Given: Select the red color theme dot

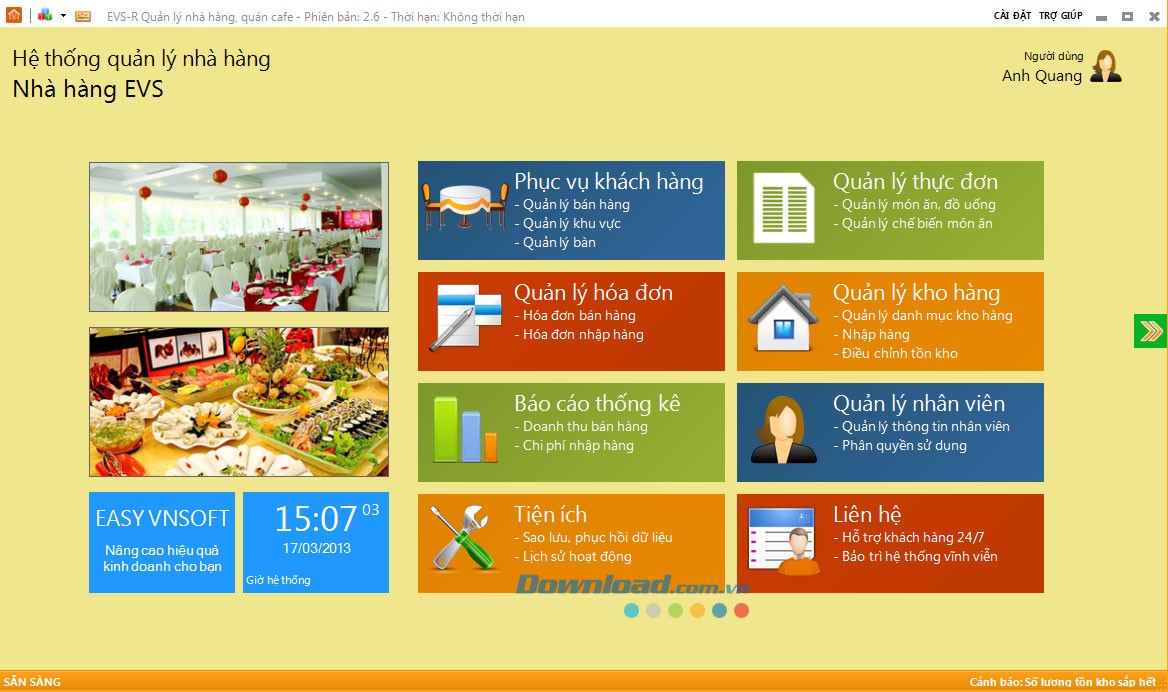Looking at the screenshot, I should coord(741,610).
